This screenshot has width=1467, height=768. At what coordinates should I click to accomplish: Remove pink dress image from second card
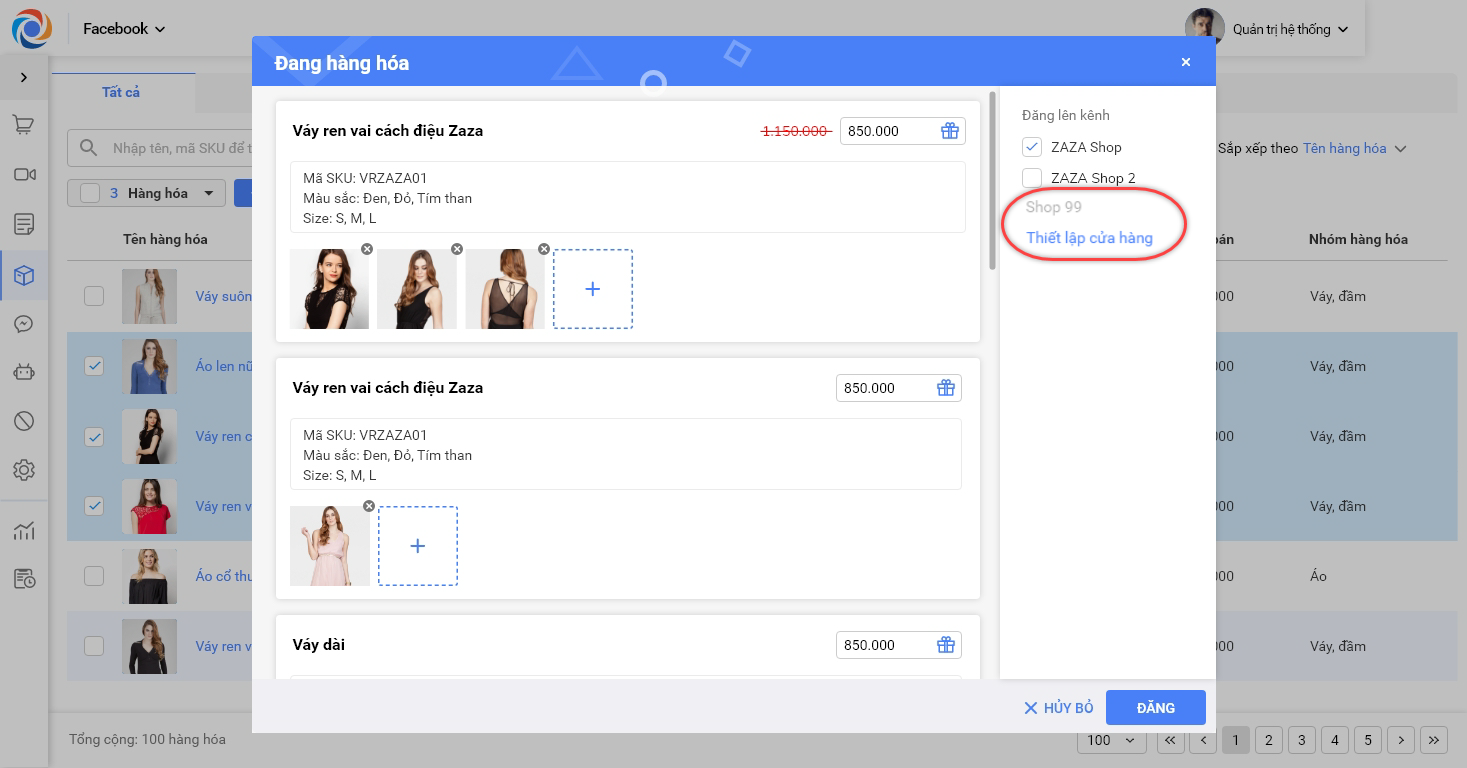tap(369, 506)
